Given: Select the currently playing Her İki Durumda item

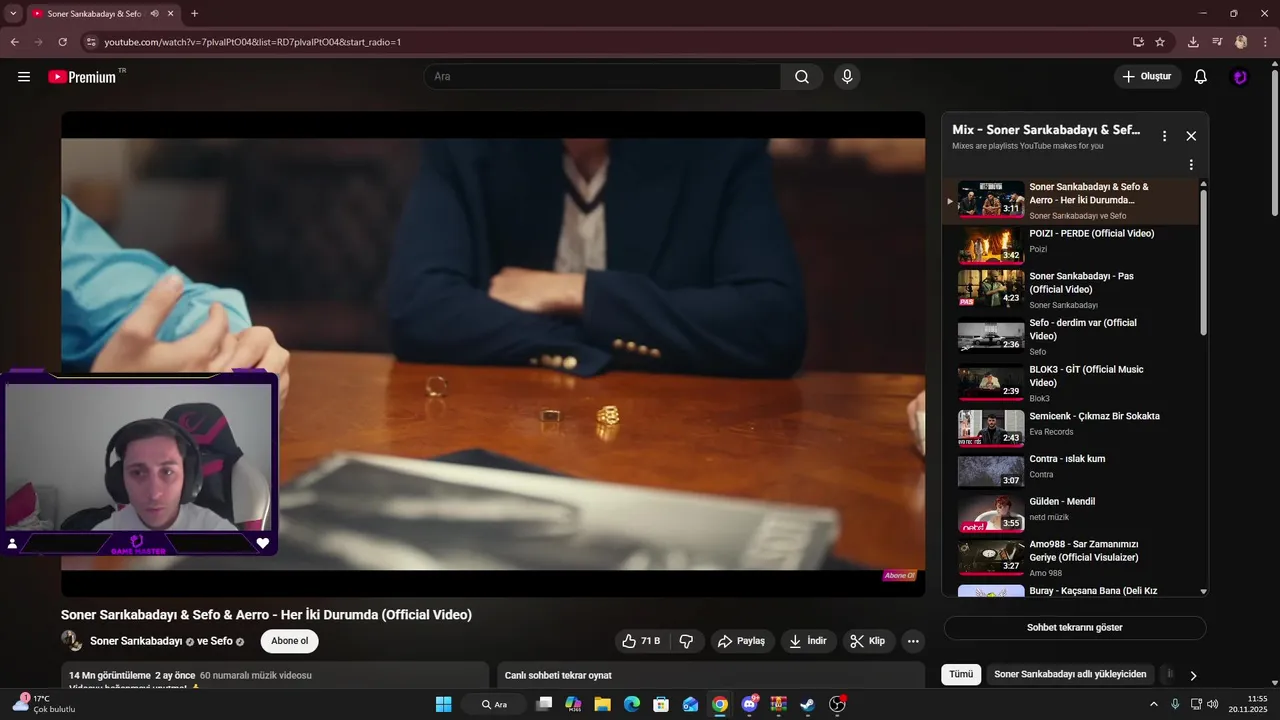Looking at the screenshot, I should (1070, 201).
